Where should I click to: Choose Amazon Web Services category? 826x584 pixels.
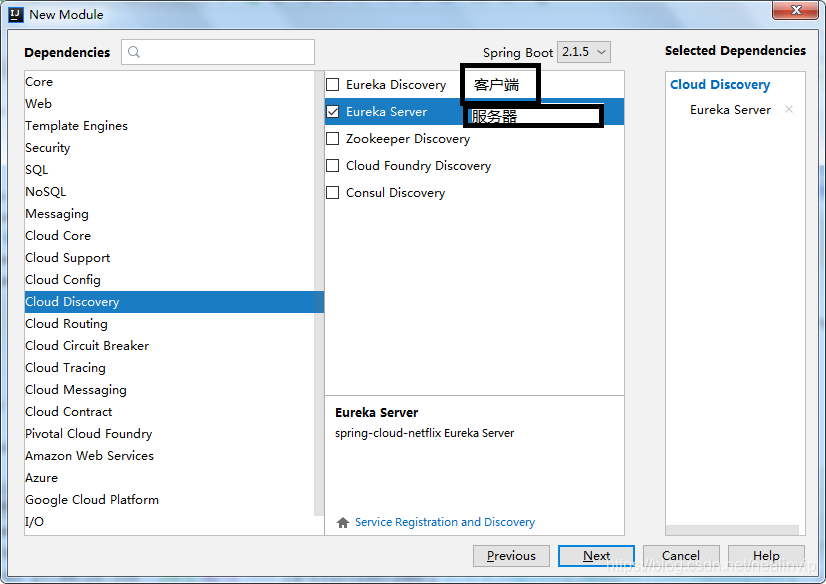tap(169, 456)
